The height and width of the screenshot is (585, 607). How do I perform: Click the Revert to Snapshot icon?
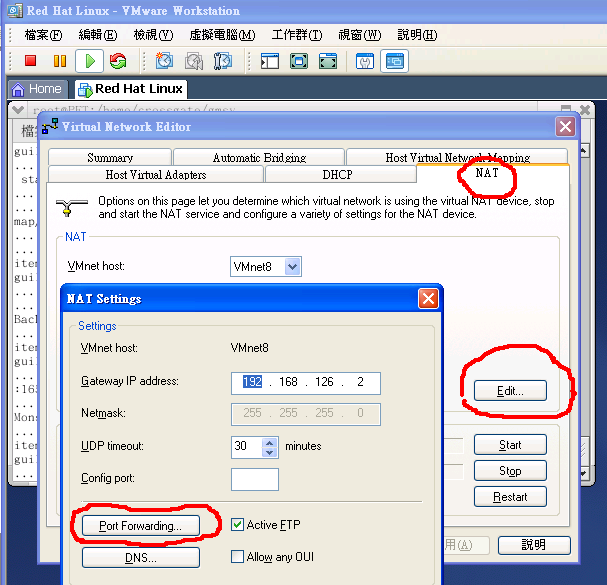194,61
